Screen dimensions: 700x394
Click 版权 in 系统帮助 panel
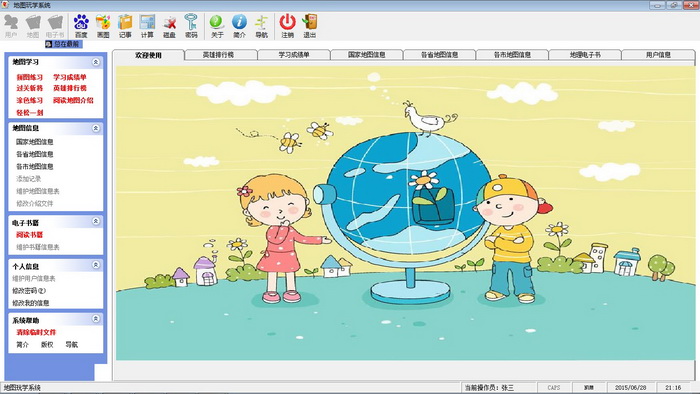point(47,345)
